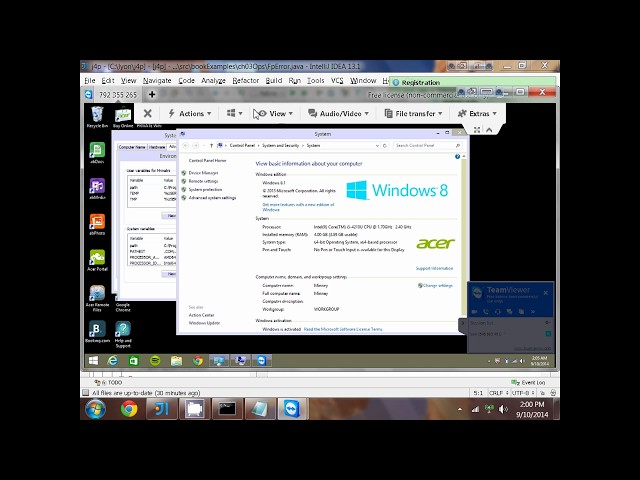Click the IntelliJ IDEA taskbar icon
This screenshot has height=480, width=640.
(x=162, y=409)
